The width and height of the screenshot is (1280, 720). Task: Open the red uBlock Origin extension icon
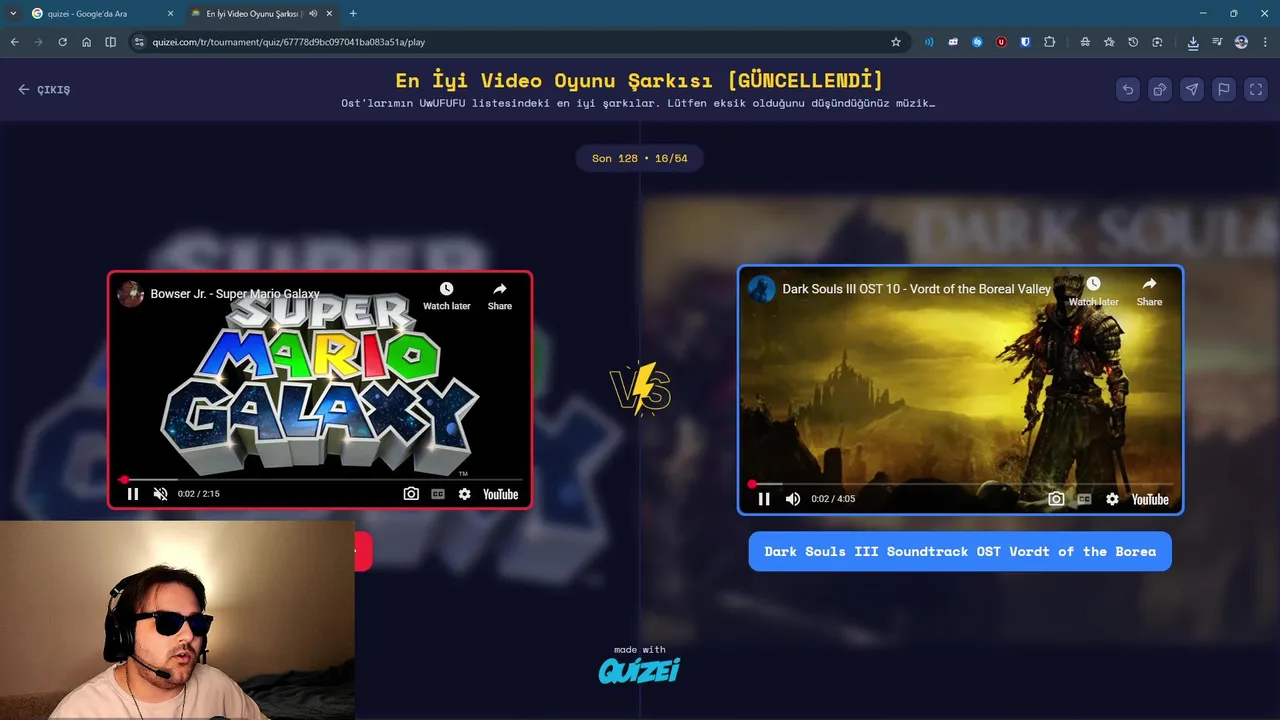(x=1001, y=42)
